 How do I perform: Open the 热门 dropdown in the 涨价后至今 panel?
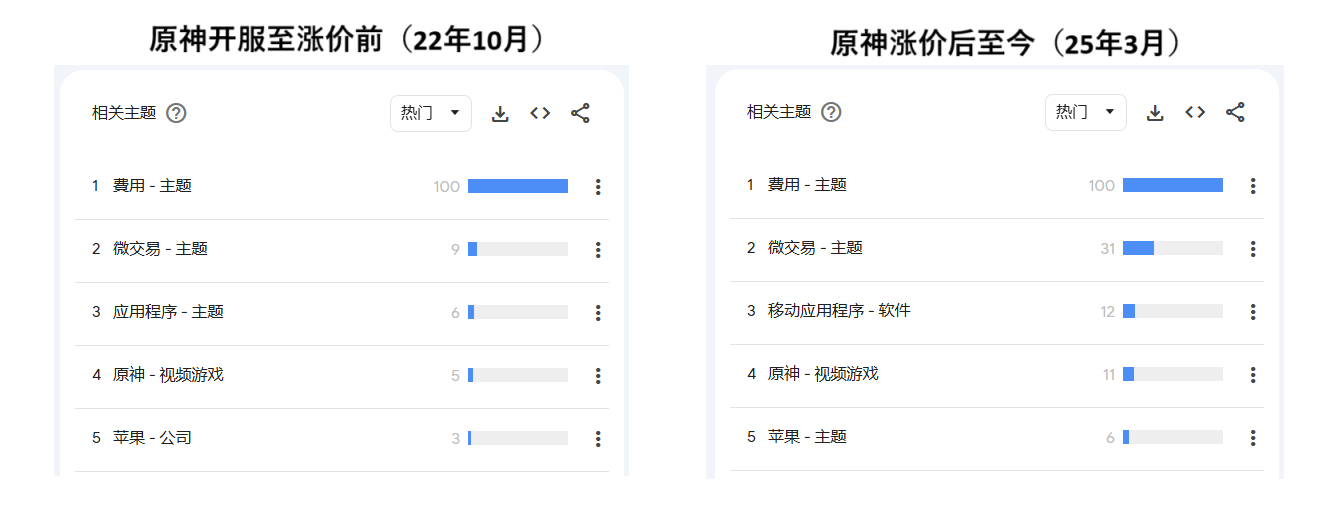[1086, 112]
